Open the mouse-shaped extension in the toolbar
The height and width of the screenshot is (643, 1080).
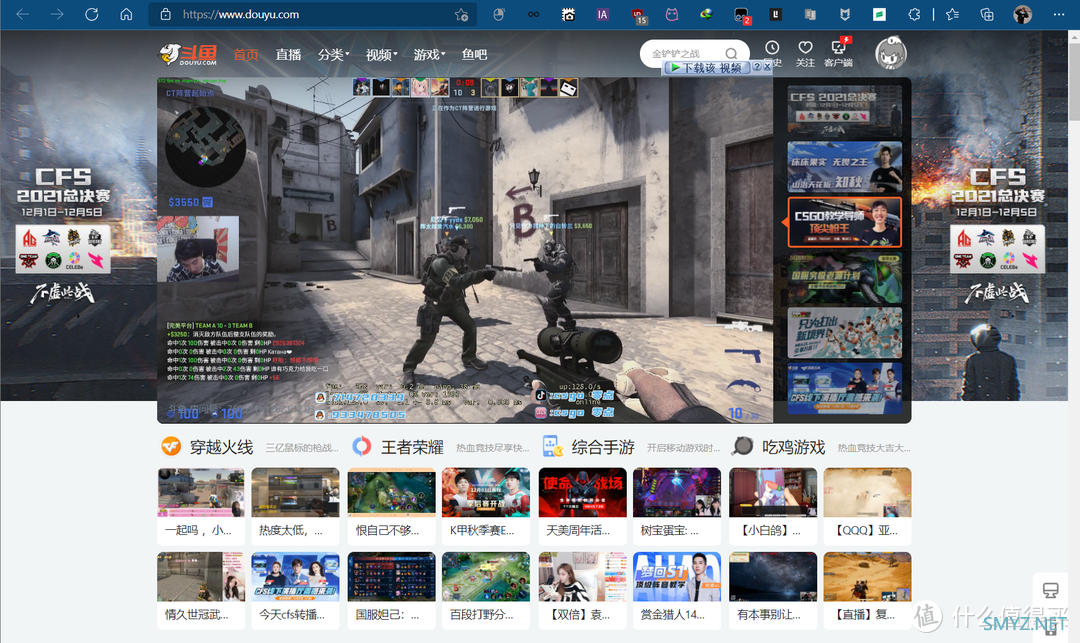click(499, 14)
